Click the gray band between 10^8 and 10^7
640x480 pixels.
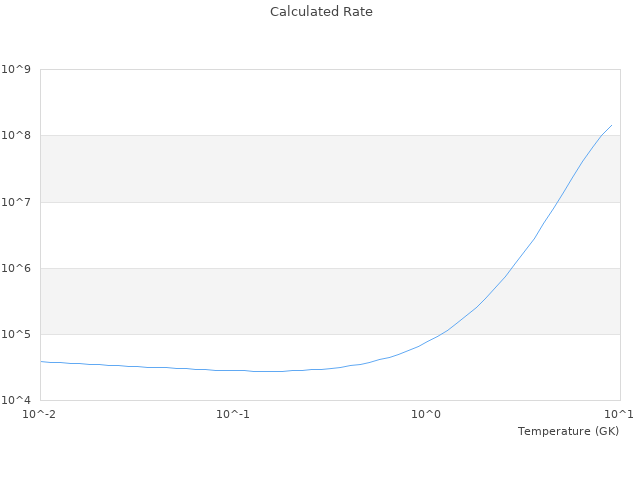coord(300,168)
